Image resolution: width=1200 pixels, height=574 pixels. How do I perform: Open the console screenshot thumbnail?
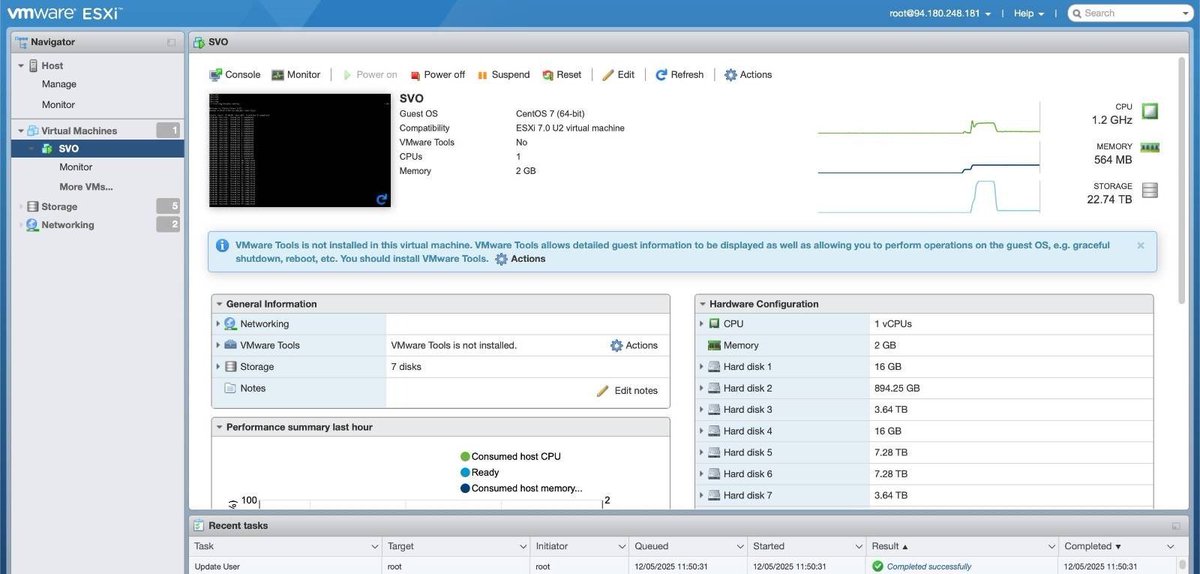pos(300,150)
